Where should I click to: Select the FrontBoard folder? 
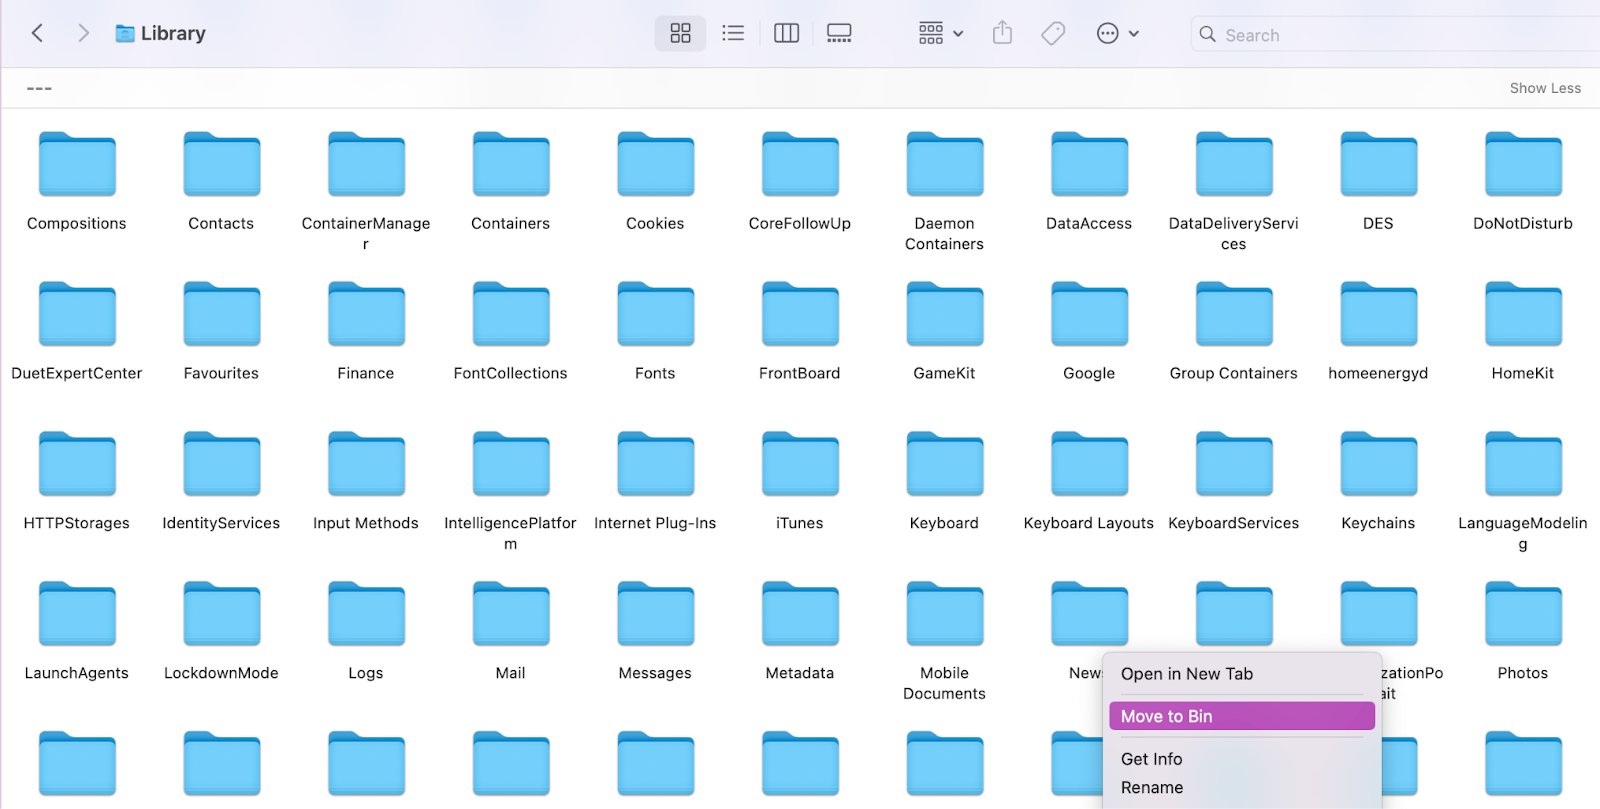click(800, 315)
